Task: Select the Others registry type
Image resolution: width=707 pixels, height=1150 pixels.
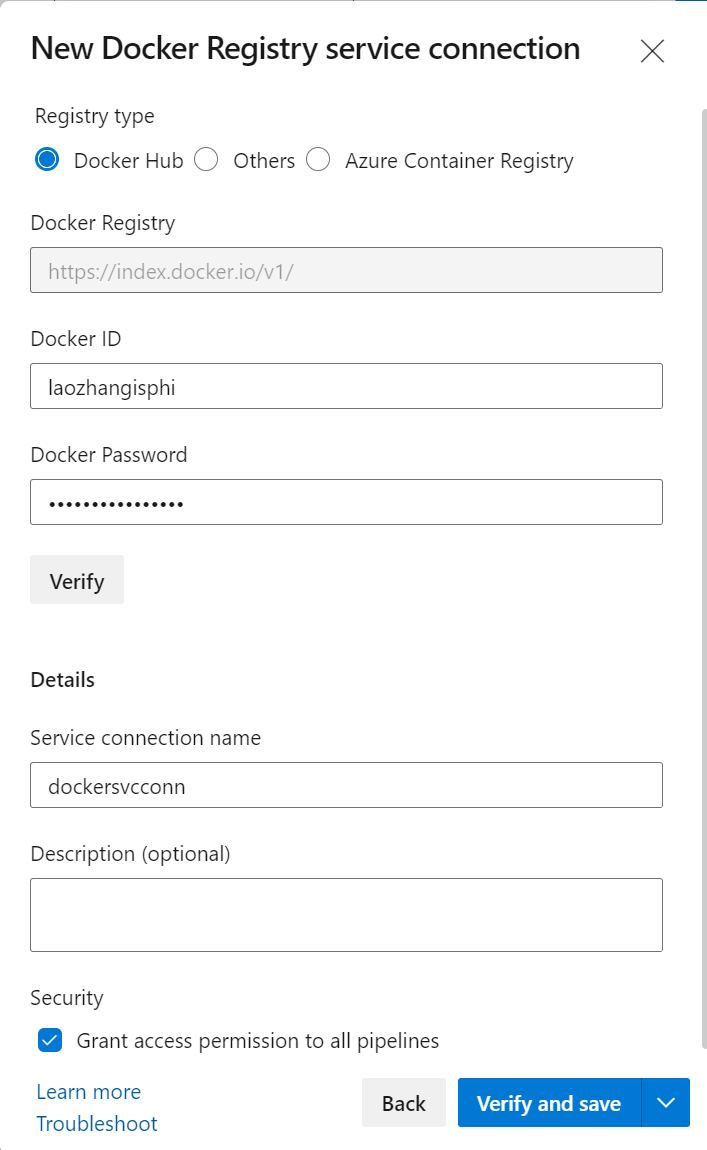Action: coord(206,160)
